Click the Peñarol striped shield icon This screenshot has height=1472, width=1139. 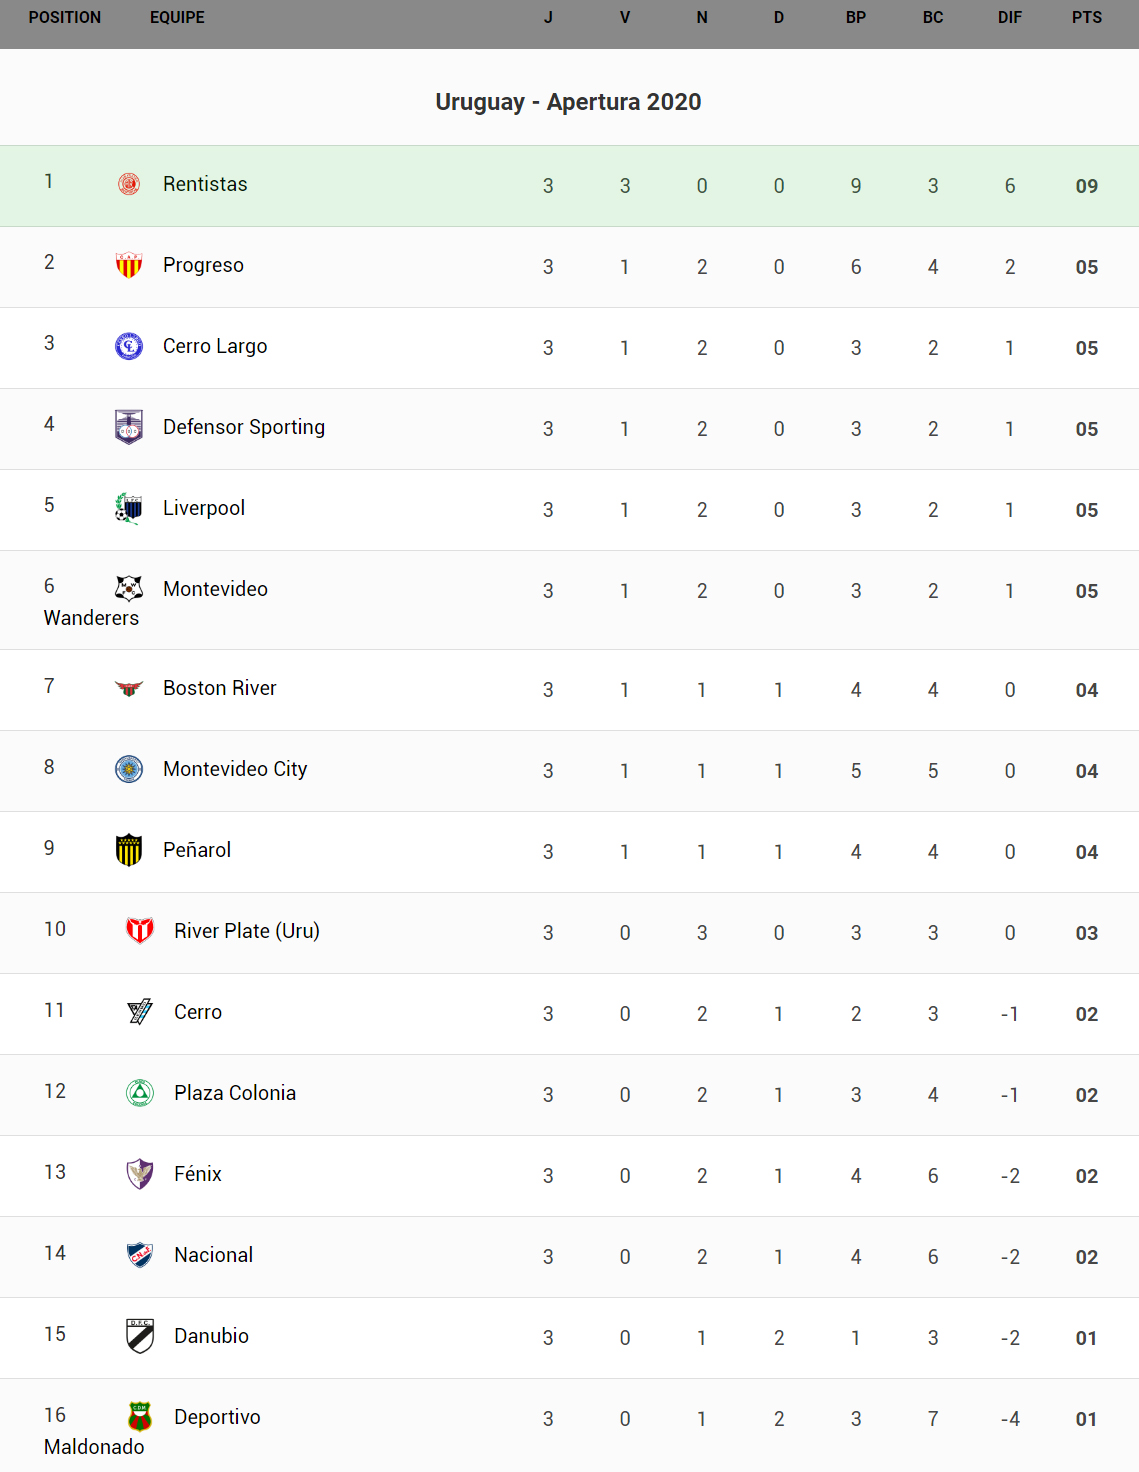(x=129, y=850)
